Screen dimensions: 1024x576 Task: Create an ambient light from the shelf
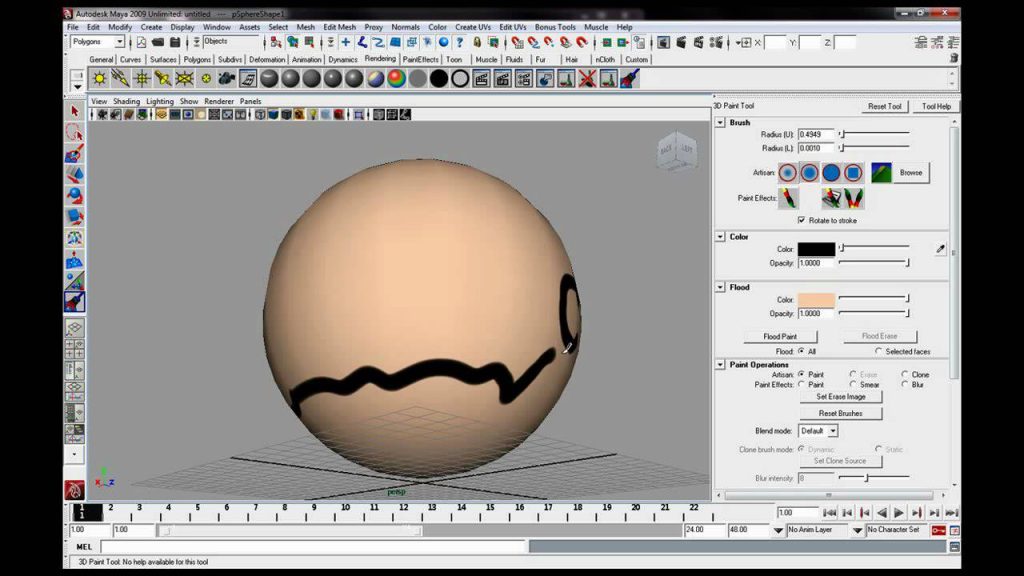pyautogui.click(x=99, y=79)
